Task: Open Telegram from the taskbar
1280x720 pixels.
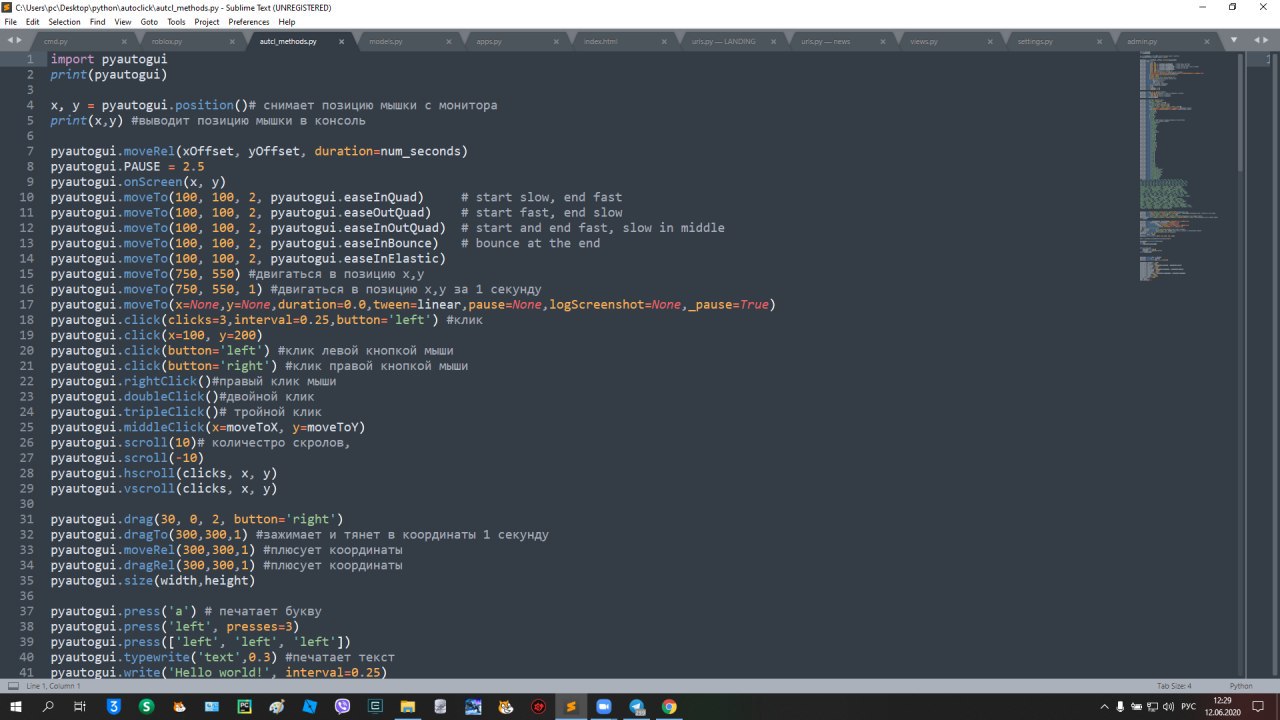Action: pos(637,706)
